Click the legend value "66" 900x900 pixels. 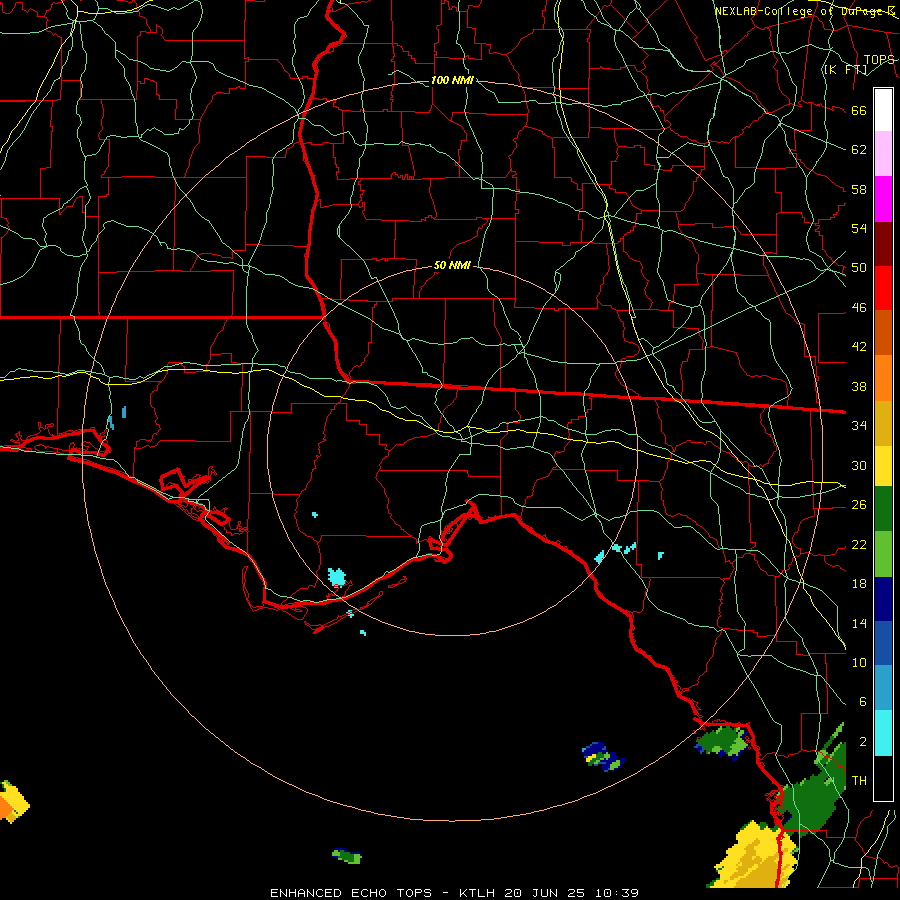[x=859, y=110]
